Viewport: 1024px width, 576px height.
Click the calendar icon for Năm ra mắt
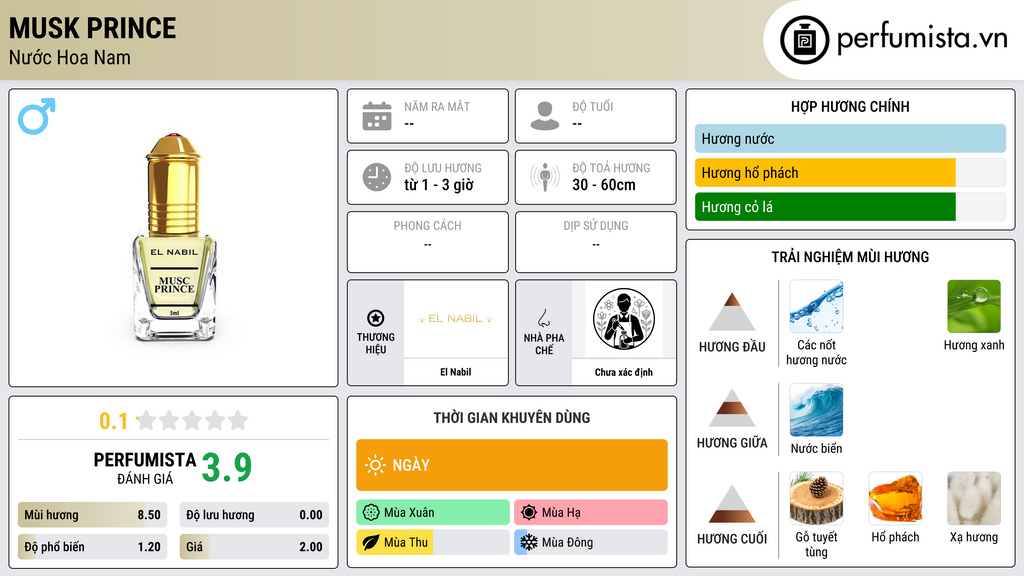[377, 116]
